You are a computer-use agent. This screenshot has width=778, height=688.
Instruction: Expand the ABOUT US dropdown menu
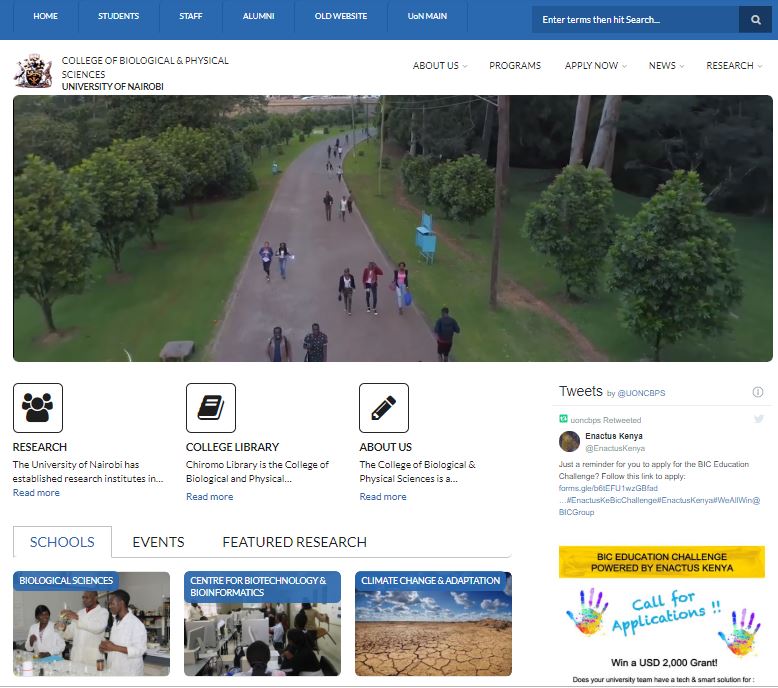[440, 66]
